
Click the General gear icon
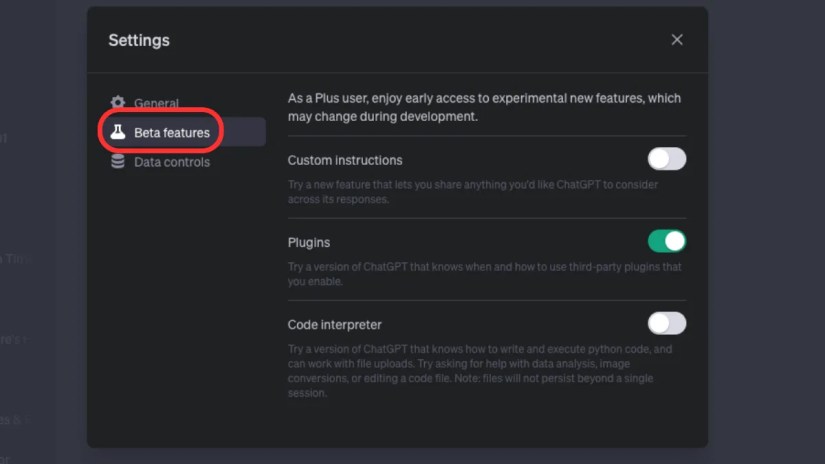pyautogui.click(x=118, y=102)
